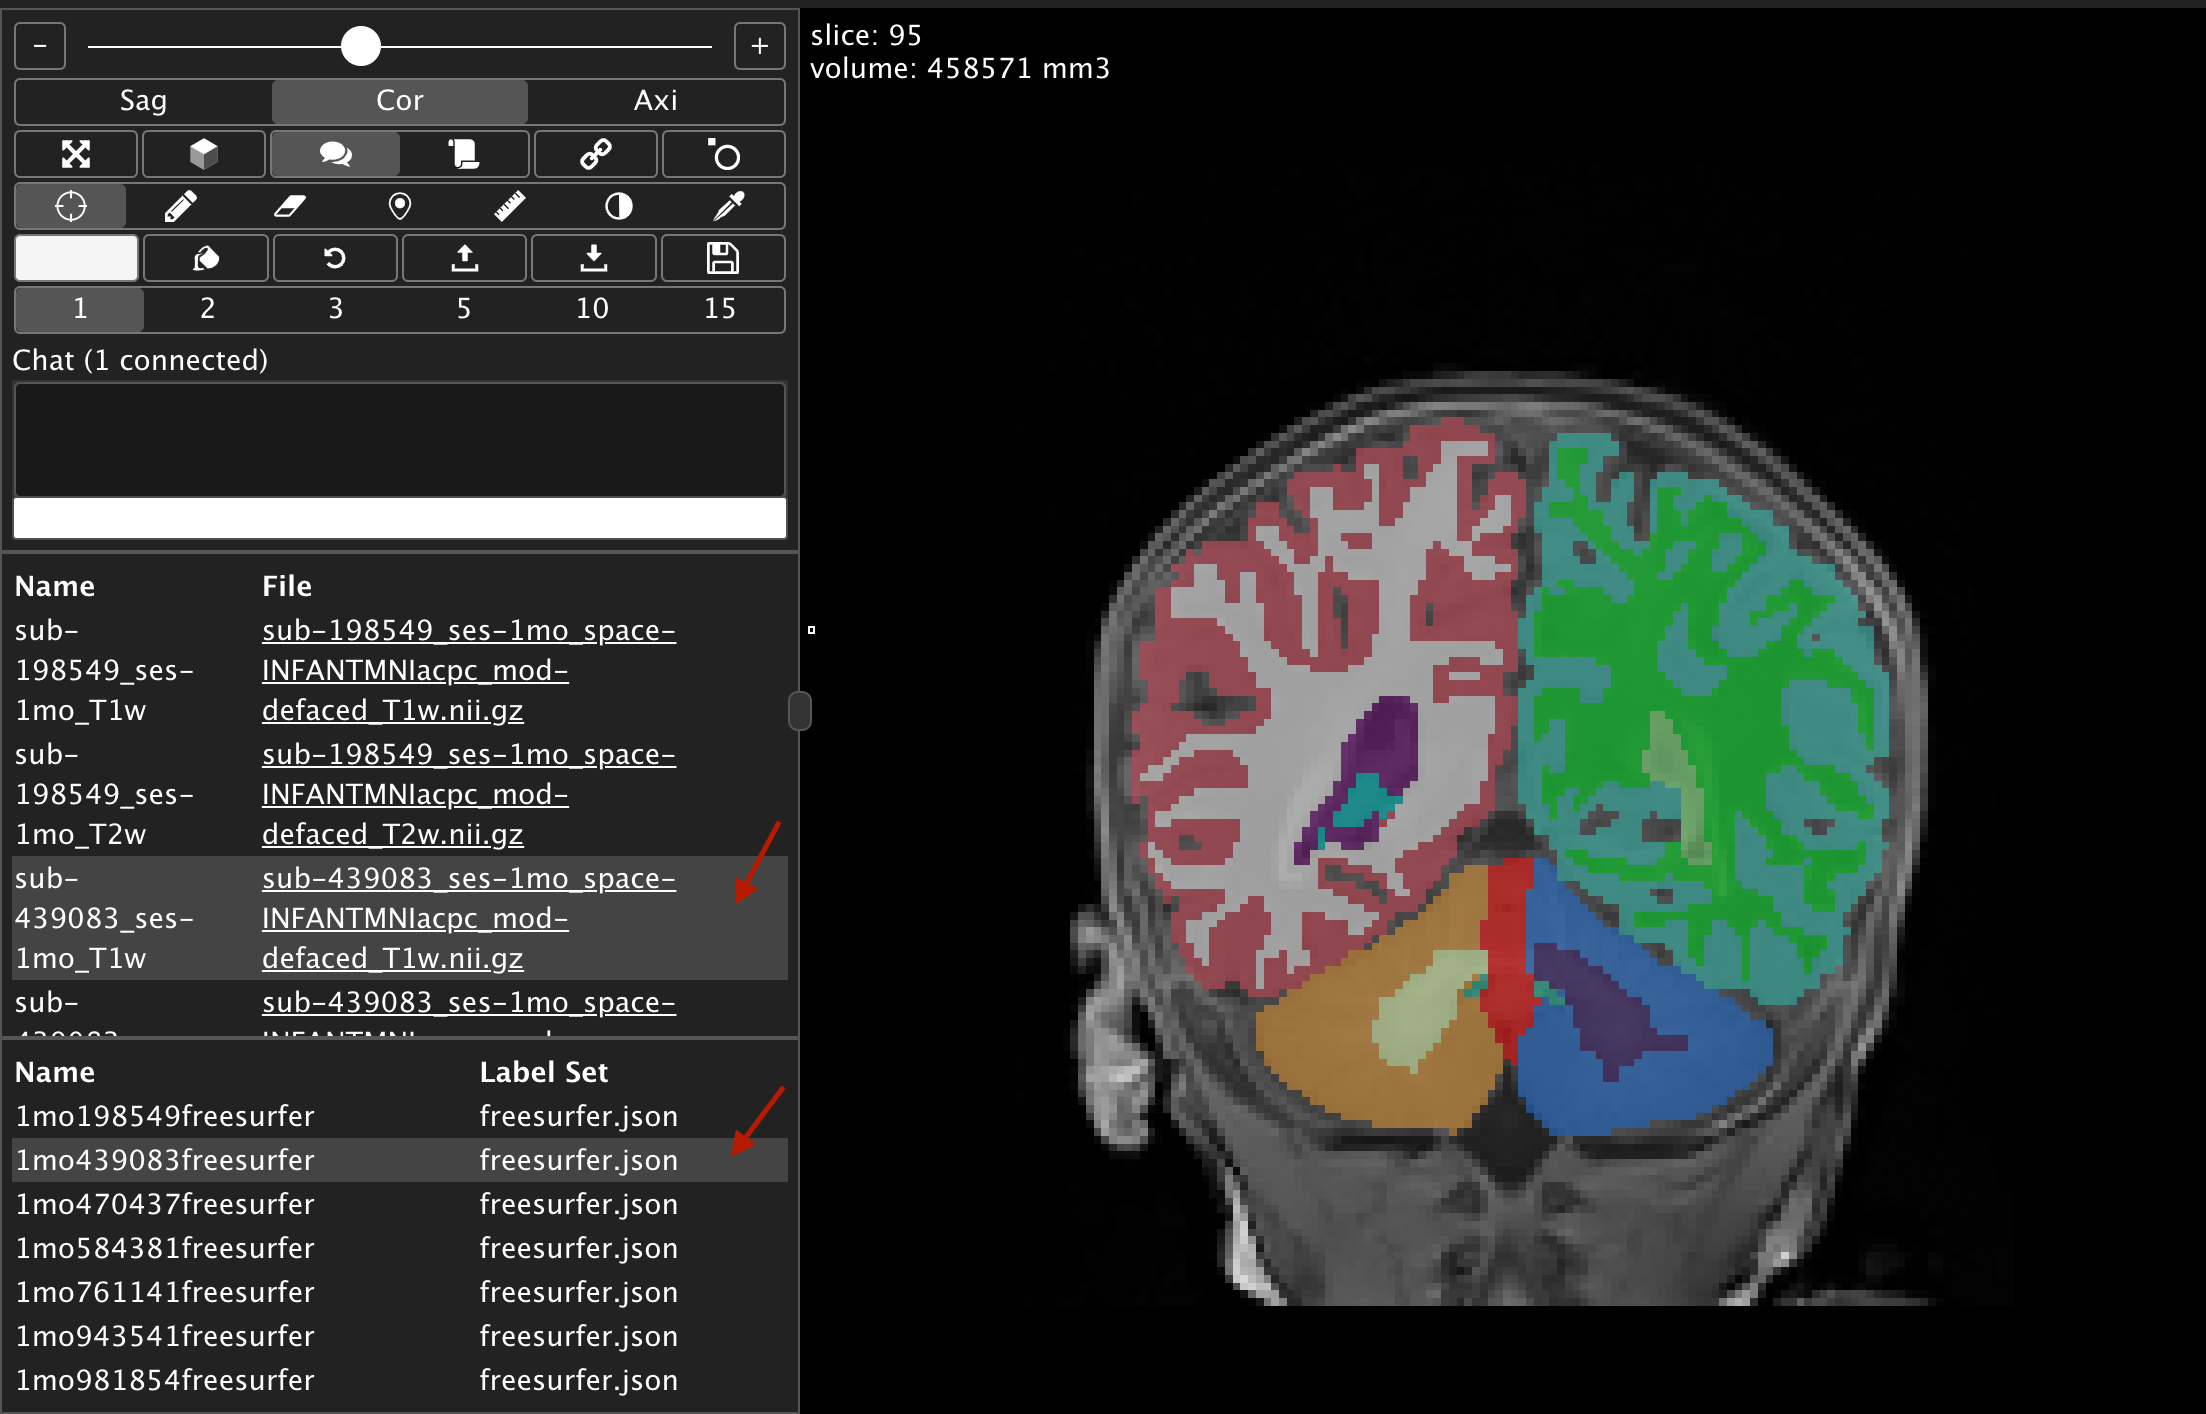Open the 3D cube render icon
This screenshot has height=1414, width=2206.
[x=204, y=154]
